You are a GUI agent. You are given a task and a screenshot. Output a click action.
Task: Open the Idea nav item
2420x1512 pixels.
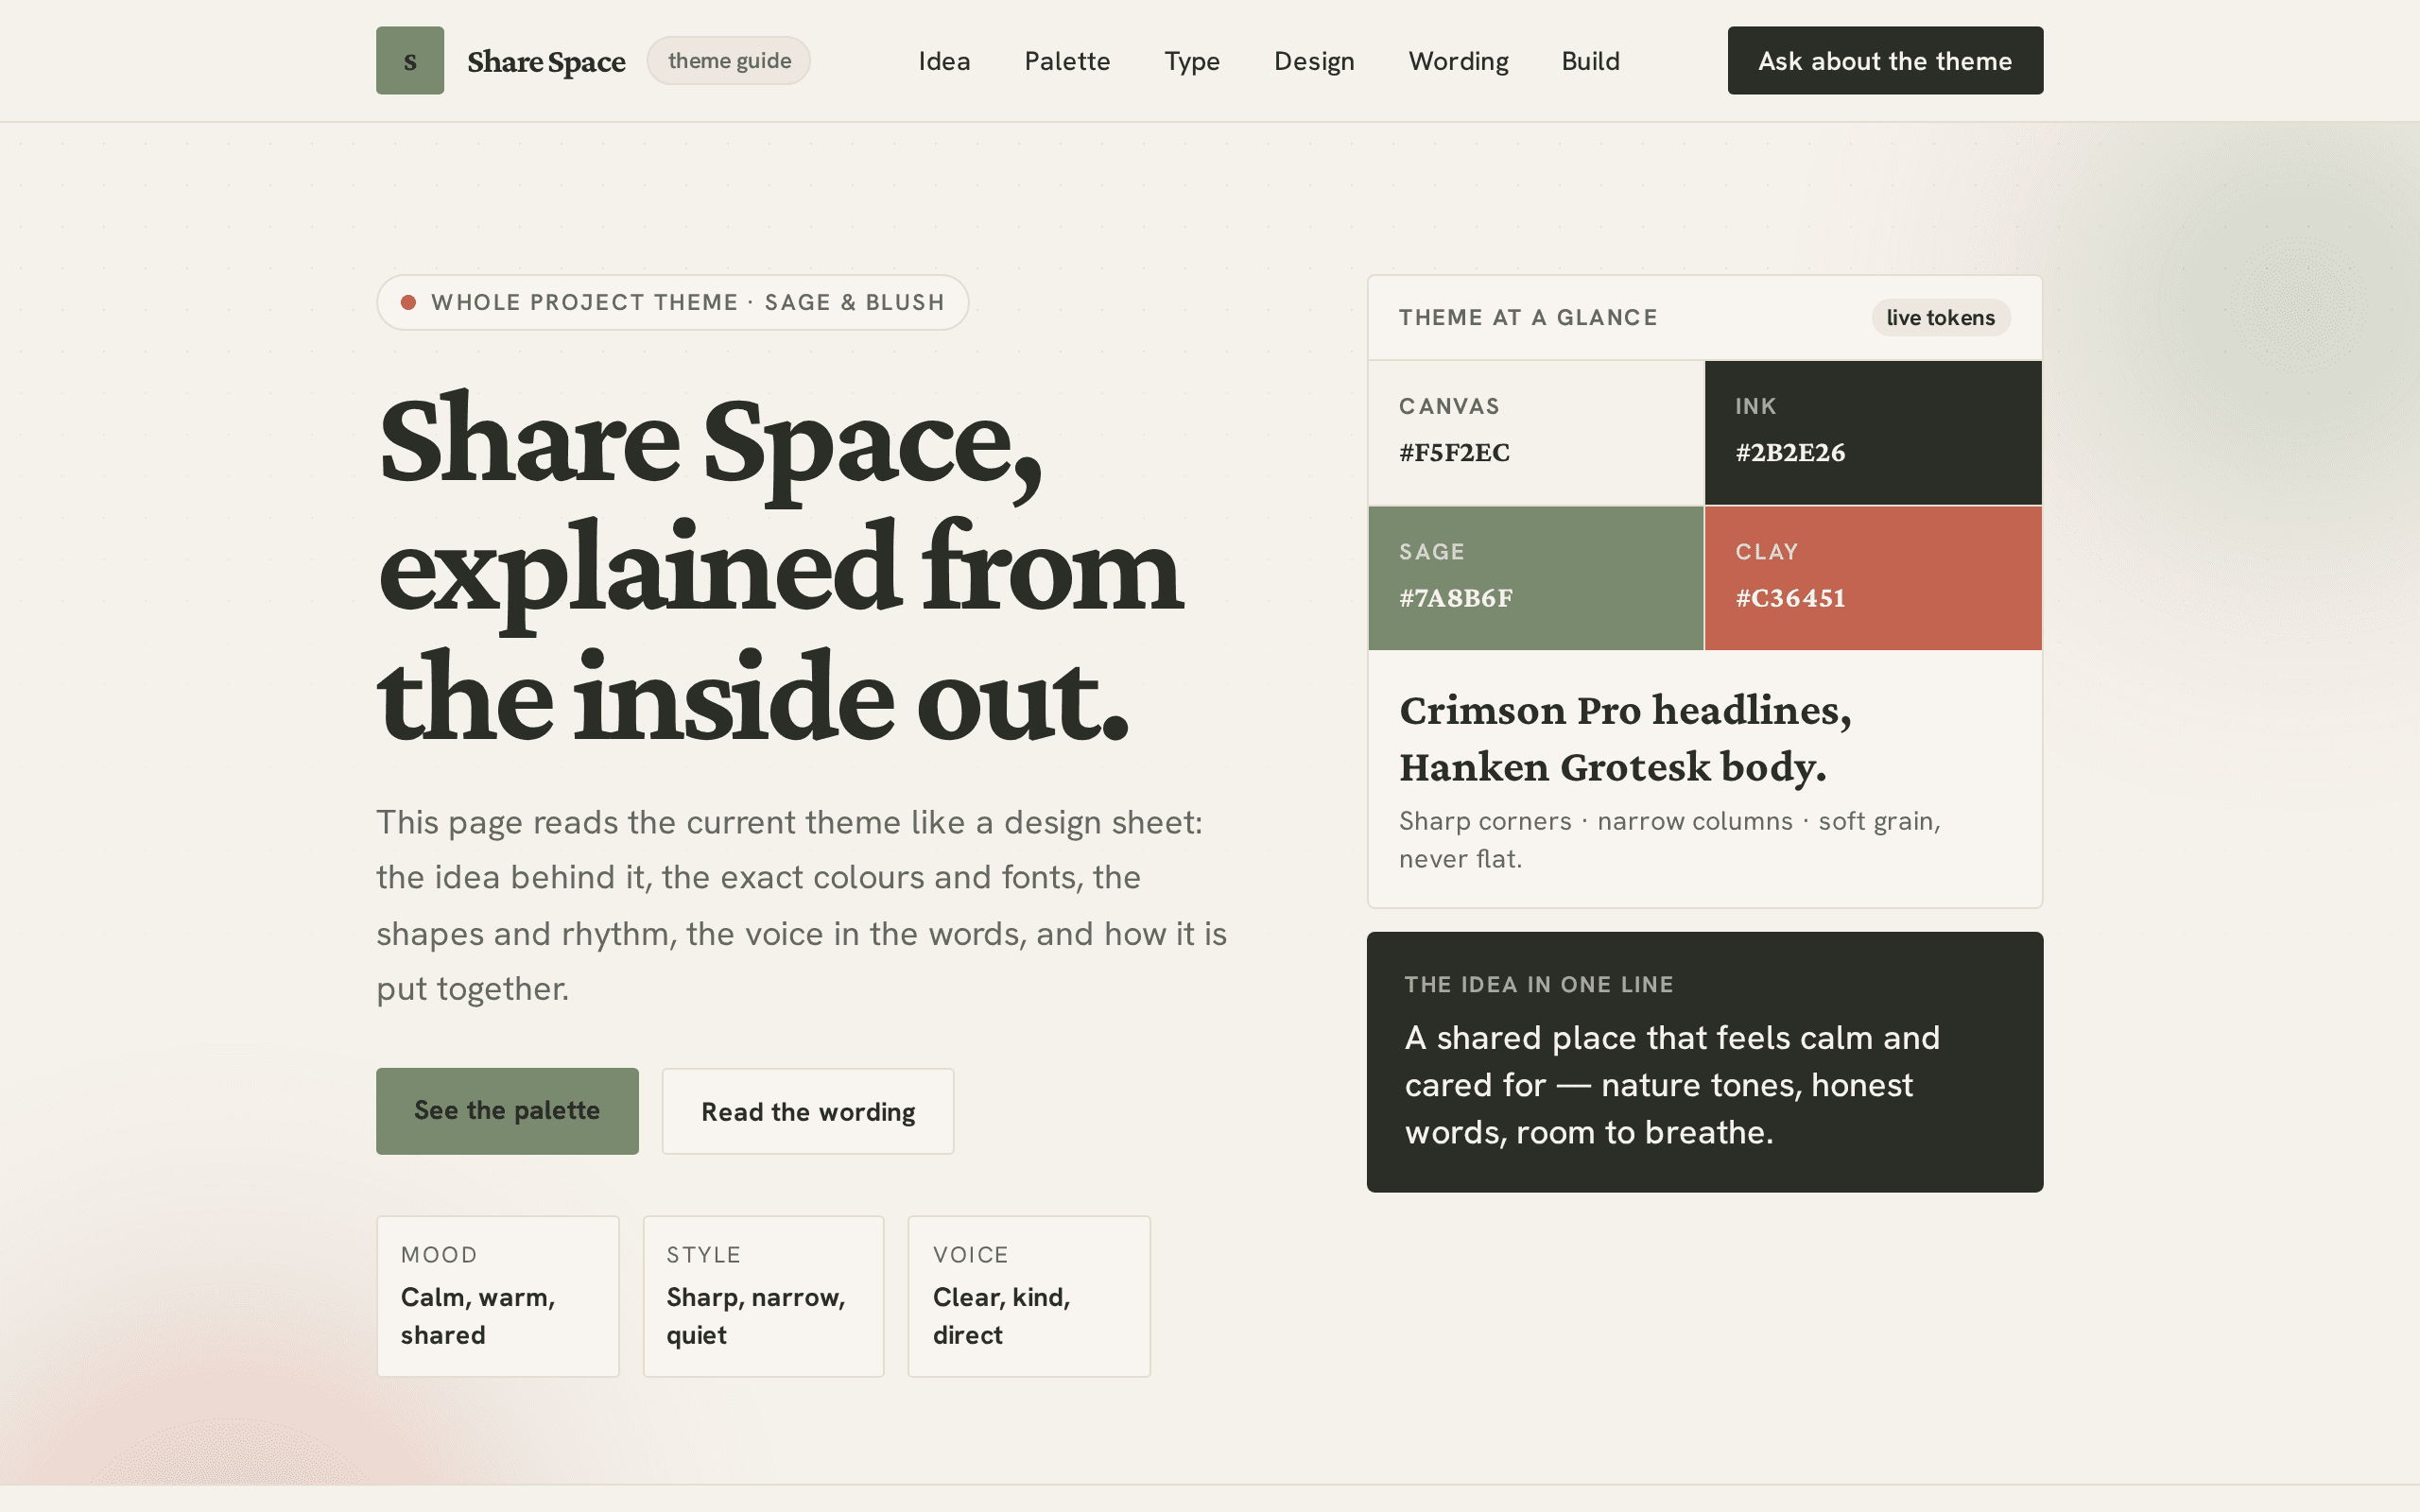944,61
